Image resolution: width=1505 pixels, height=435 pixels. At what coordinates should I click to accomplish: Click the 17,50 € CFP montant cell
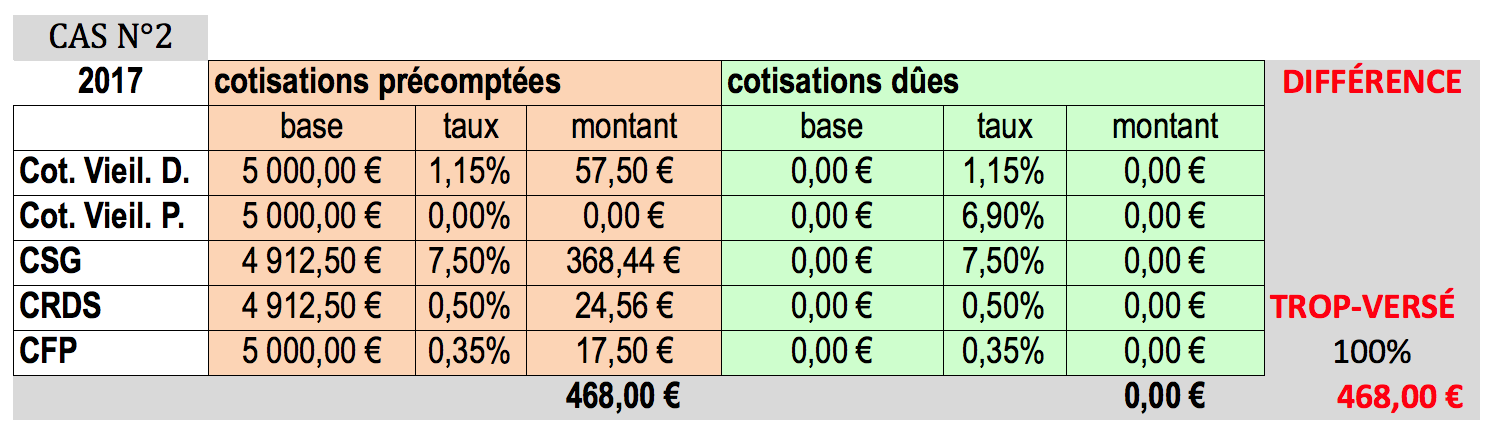[624, 353]
